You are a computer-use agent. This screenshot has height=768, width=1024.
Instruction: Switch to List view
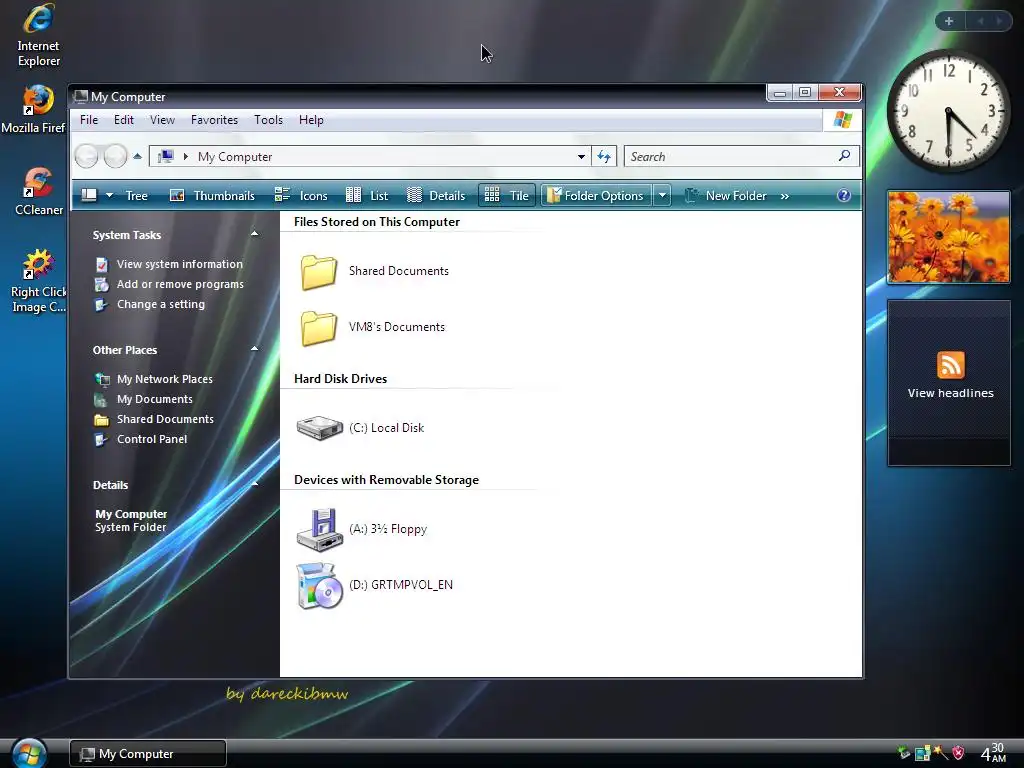(x=367, y=196)
